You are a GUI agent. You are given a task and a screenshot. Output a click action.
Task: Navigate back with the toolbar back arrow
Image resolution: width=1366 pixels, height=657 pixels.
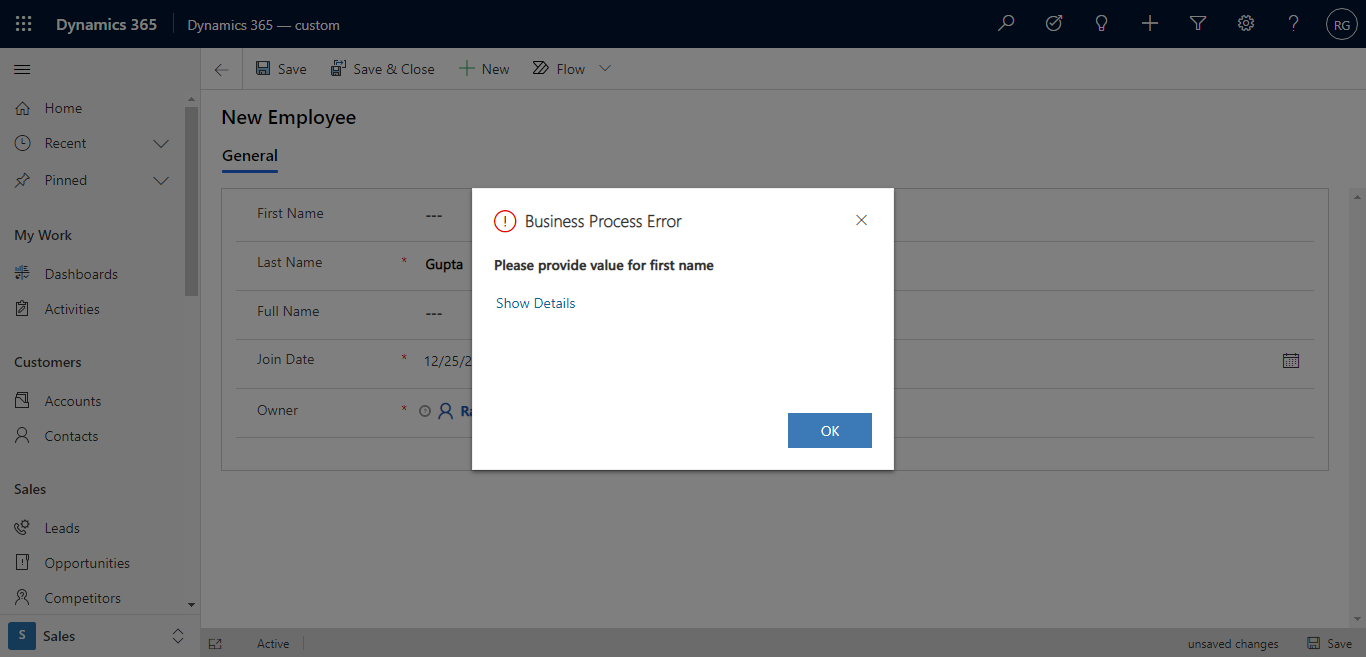point(221,68)
